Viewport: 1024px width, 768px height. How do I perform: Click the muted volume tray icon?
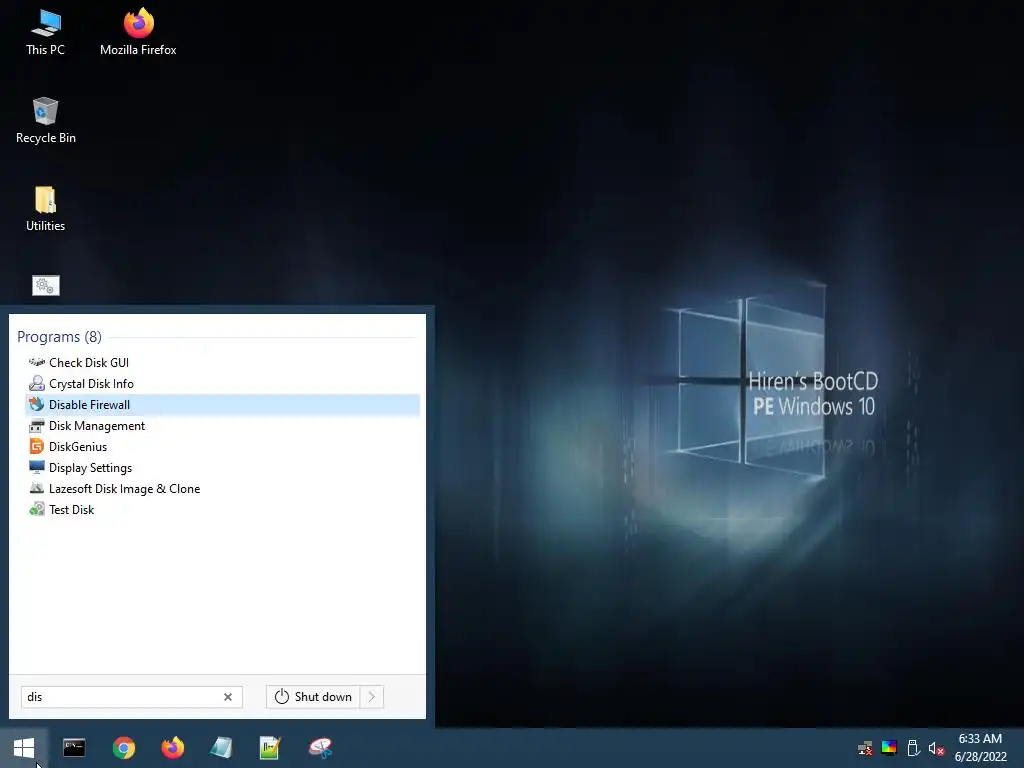pos(936,748)
